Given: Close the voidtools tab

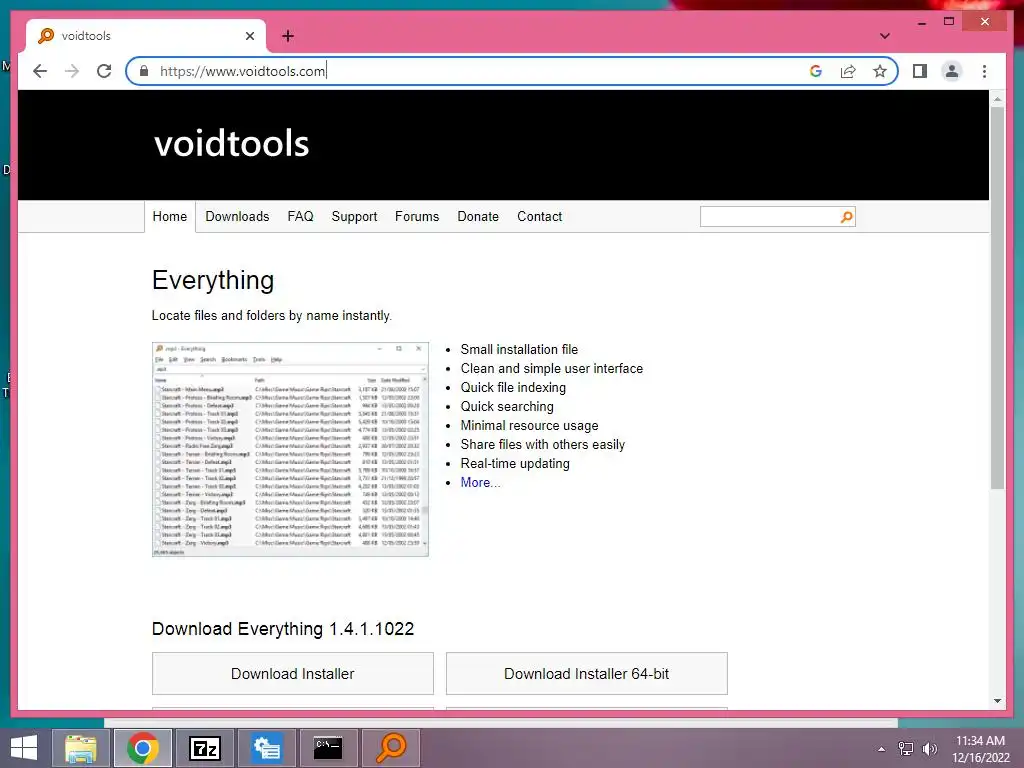Looking at the screenshot, I should (x=249, y=36).
